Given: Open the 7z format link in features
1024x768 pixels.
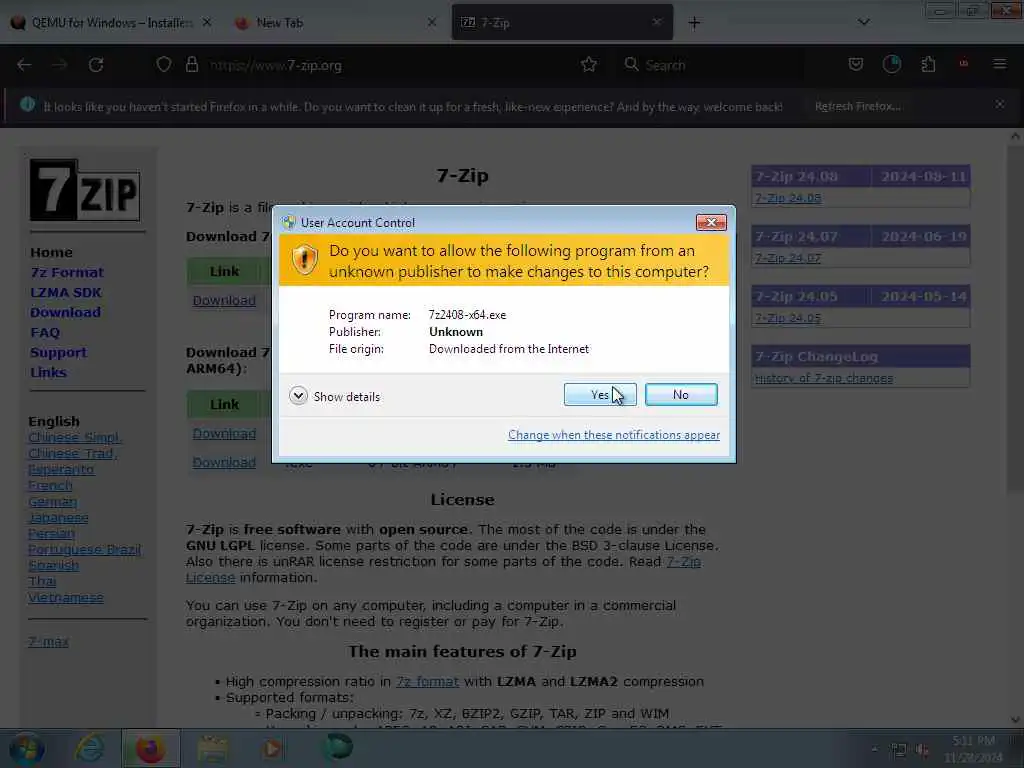Looking at the screenshot, I should [427, 681].
